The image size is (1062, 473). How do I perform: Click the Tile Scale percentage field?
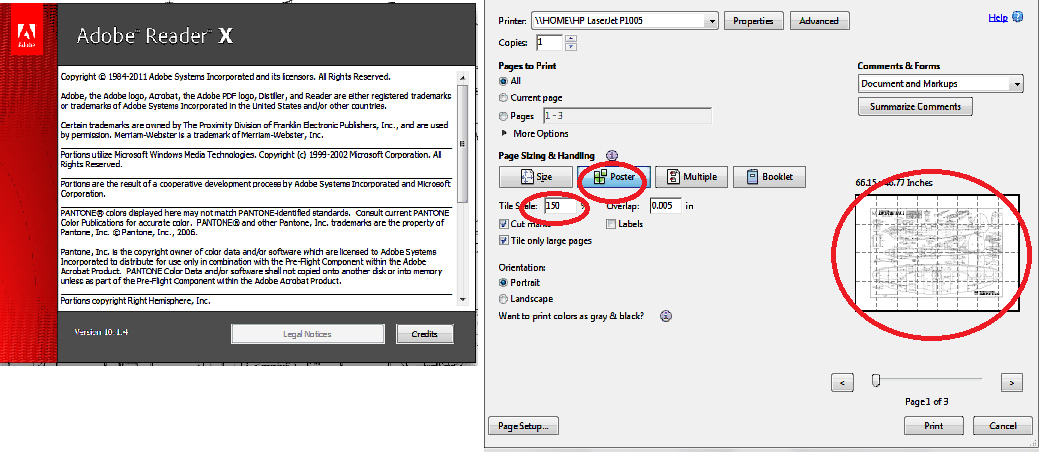tap(561, 205)
